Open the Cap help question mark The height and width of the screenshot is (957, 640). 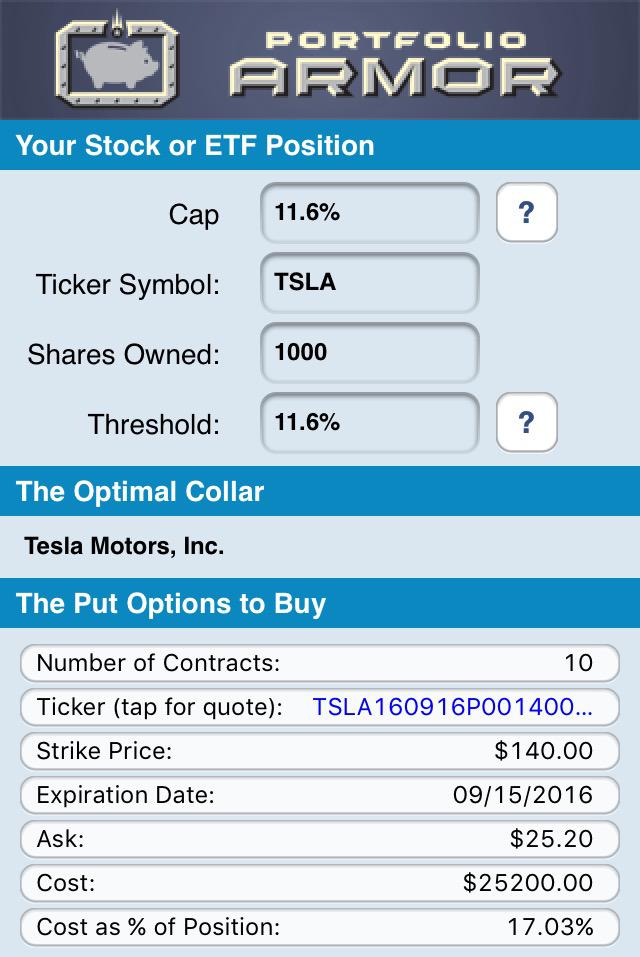(x=527, y=212)
